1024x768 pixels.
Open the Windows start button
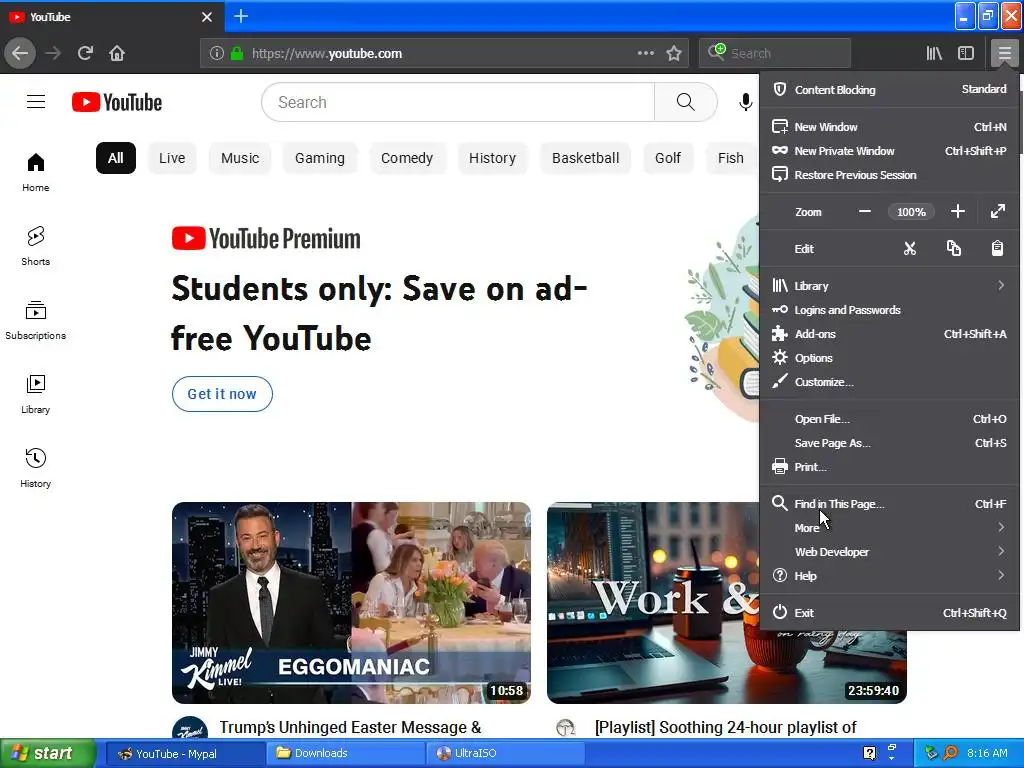(x=47, y=753)
